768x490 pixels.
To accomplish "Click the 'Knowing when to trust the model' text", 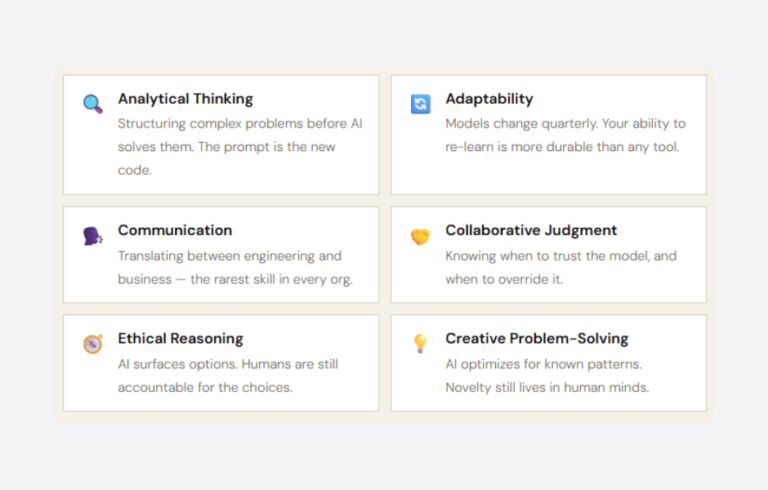I will pyautogui.click(x=561, y=268).
